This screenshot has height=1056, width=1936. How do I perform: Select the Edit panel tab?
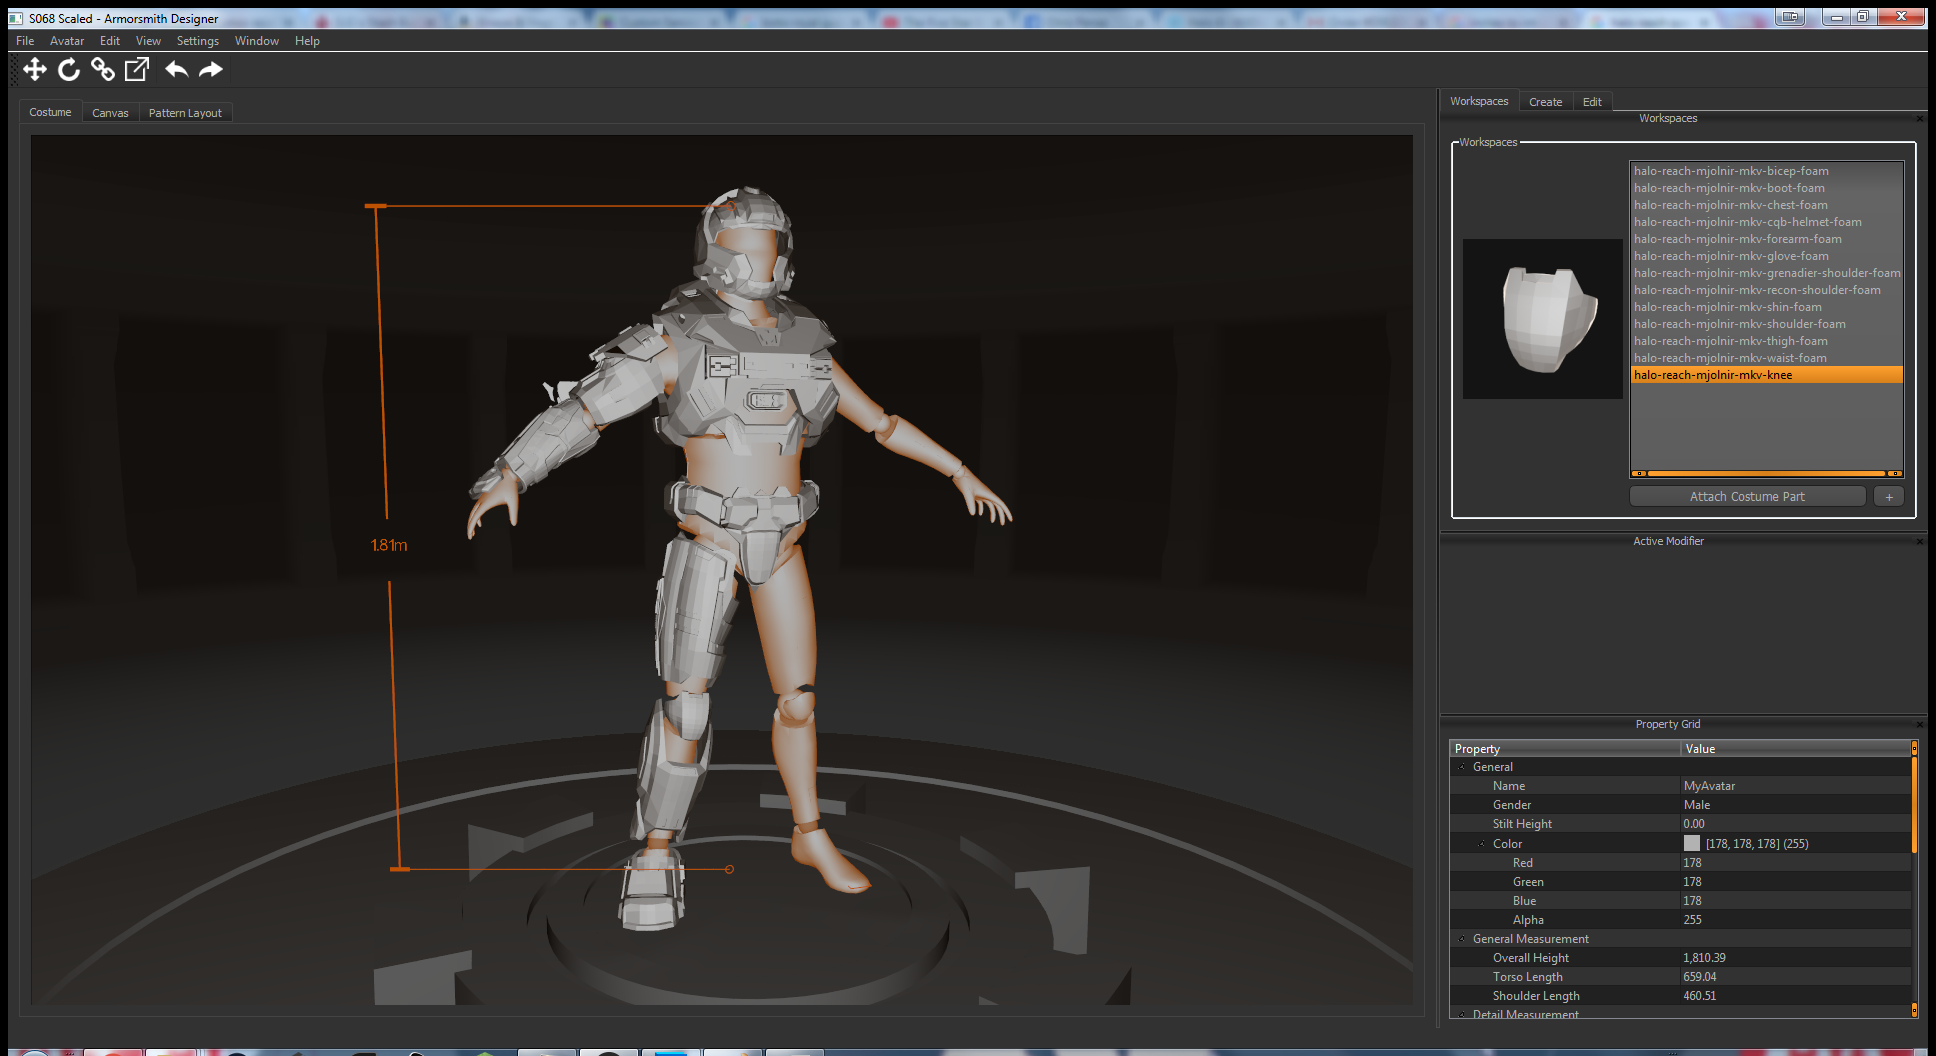point(1592,102)
